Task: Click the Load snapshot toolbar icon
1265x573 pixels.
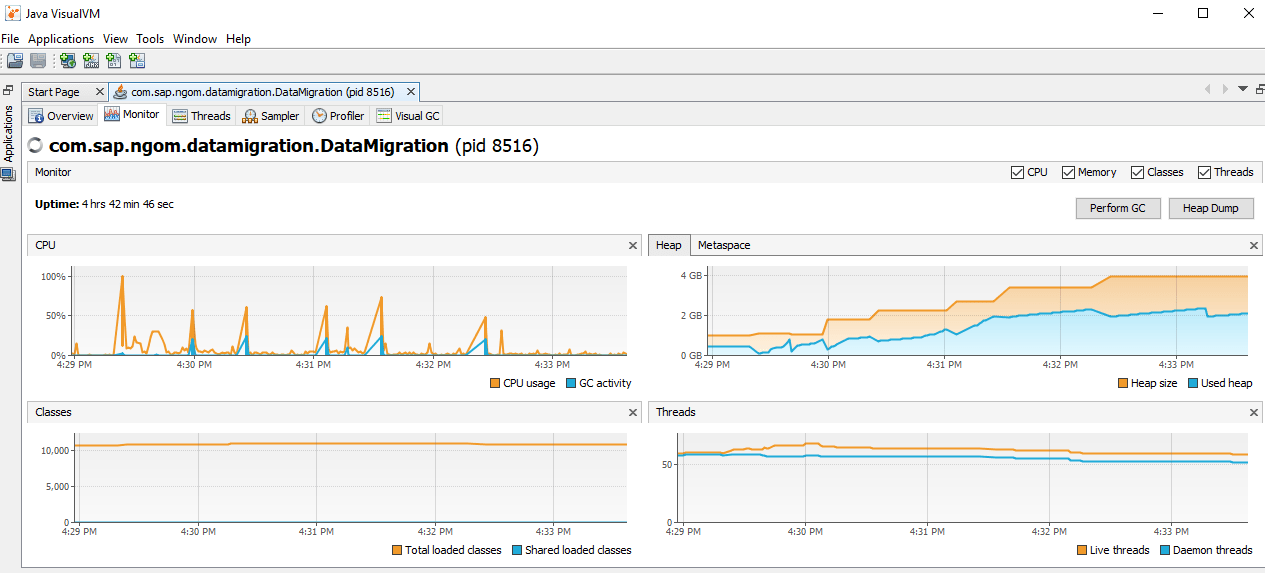Action: [x=15, y=61]
